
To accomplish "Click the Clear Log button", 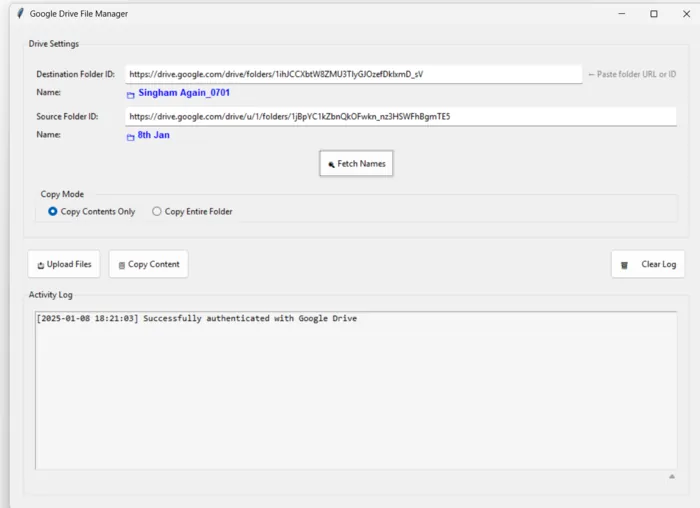I will click(x=648, y=264).
